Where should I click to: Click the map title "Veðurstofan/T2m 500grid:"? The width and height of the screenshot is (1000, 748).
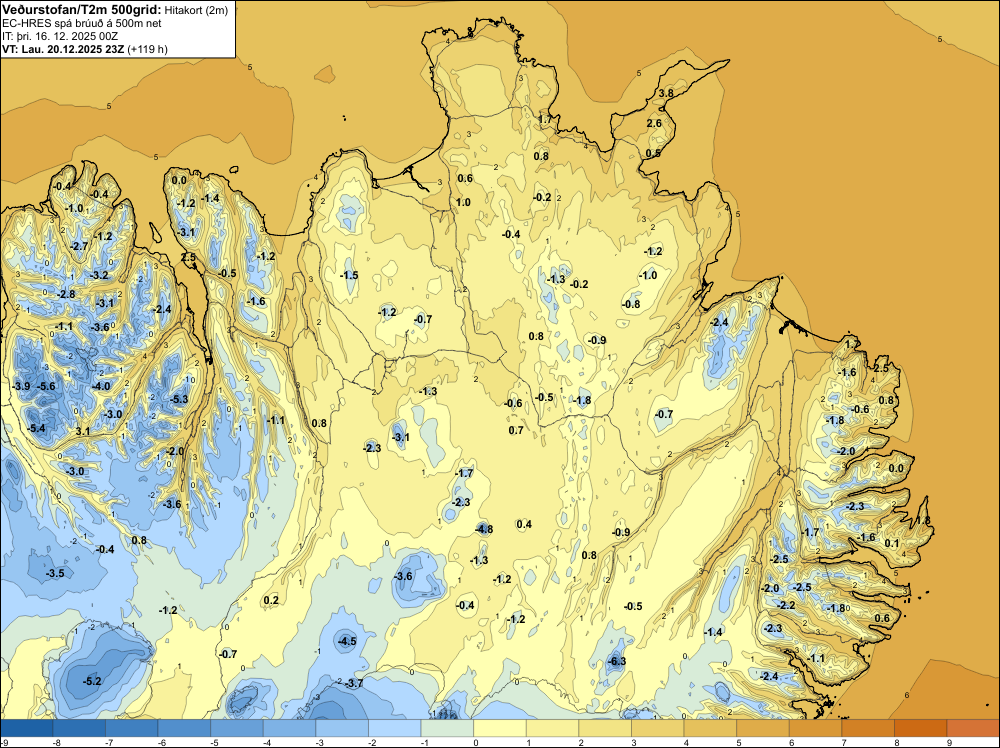tap(82, 9)
